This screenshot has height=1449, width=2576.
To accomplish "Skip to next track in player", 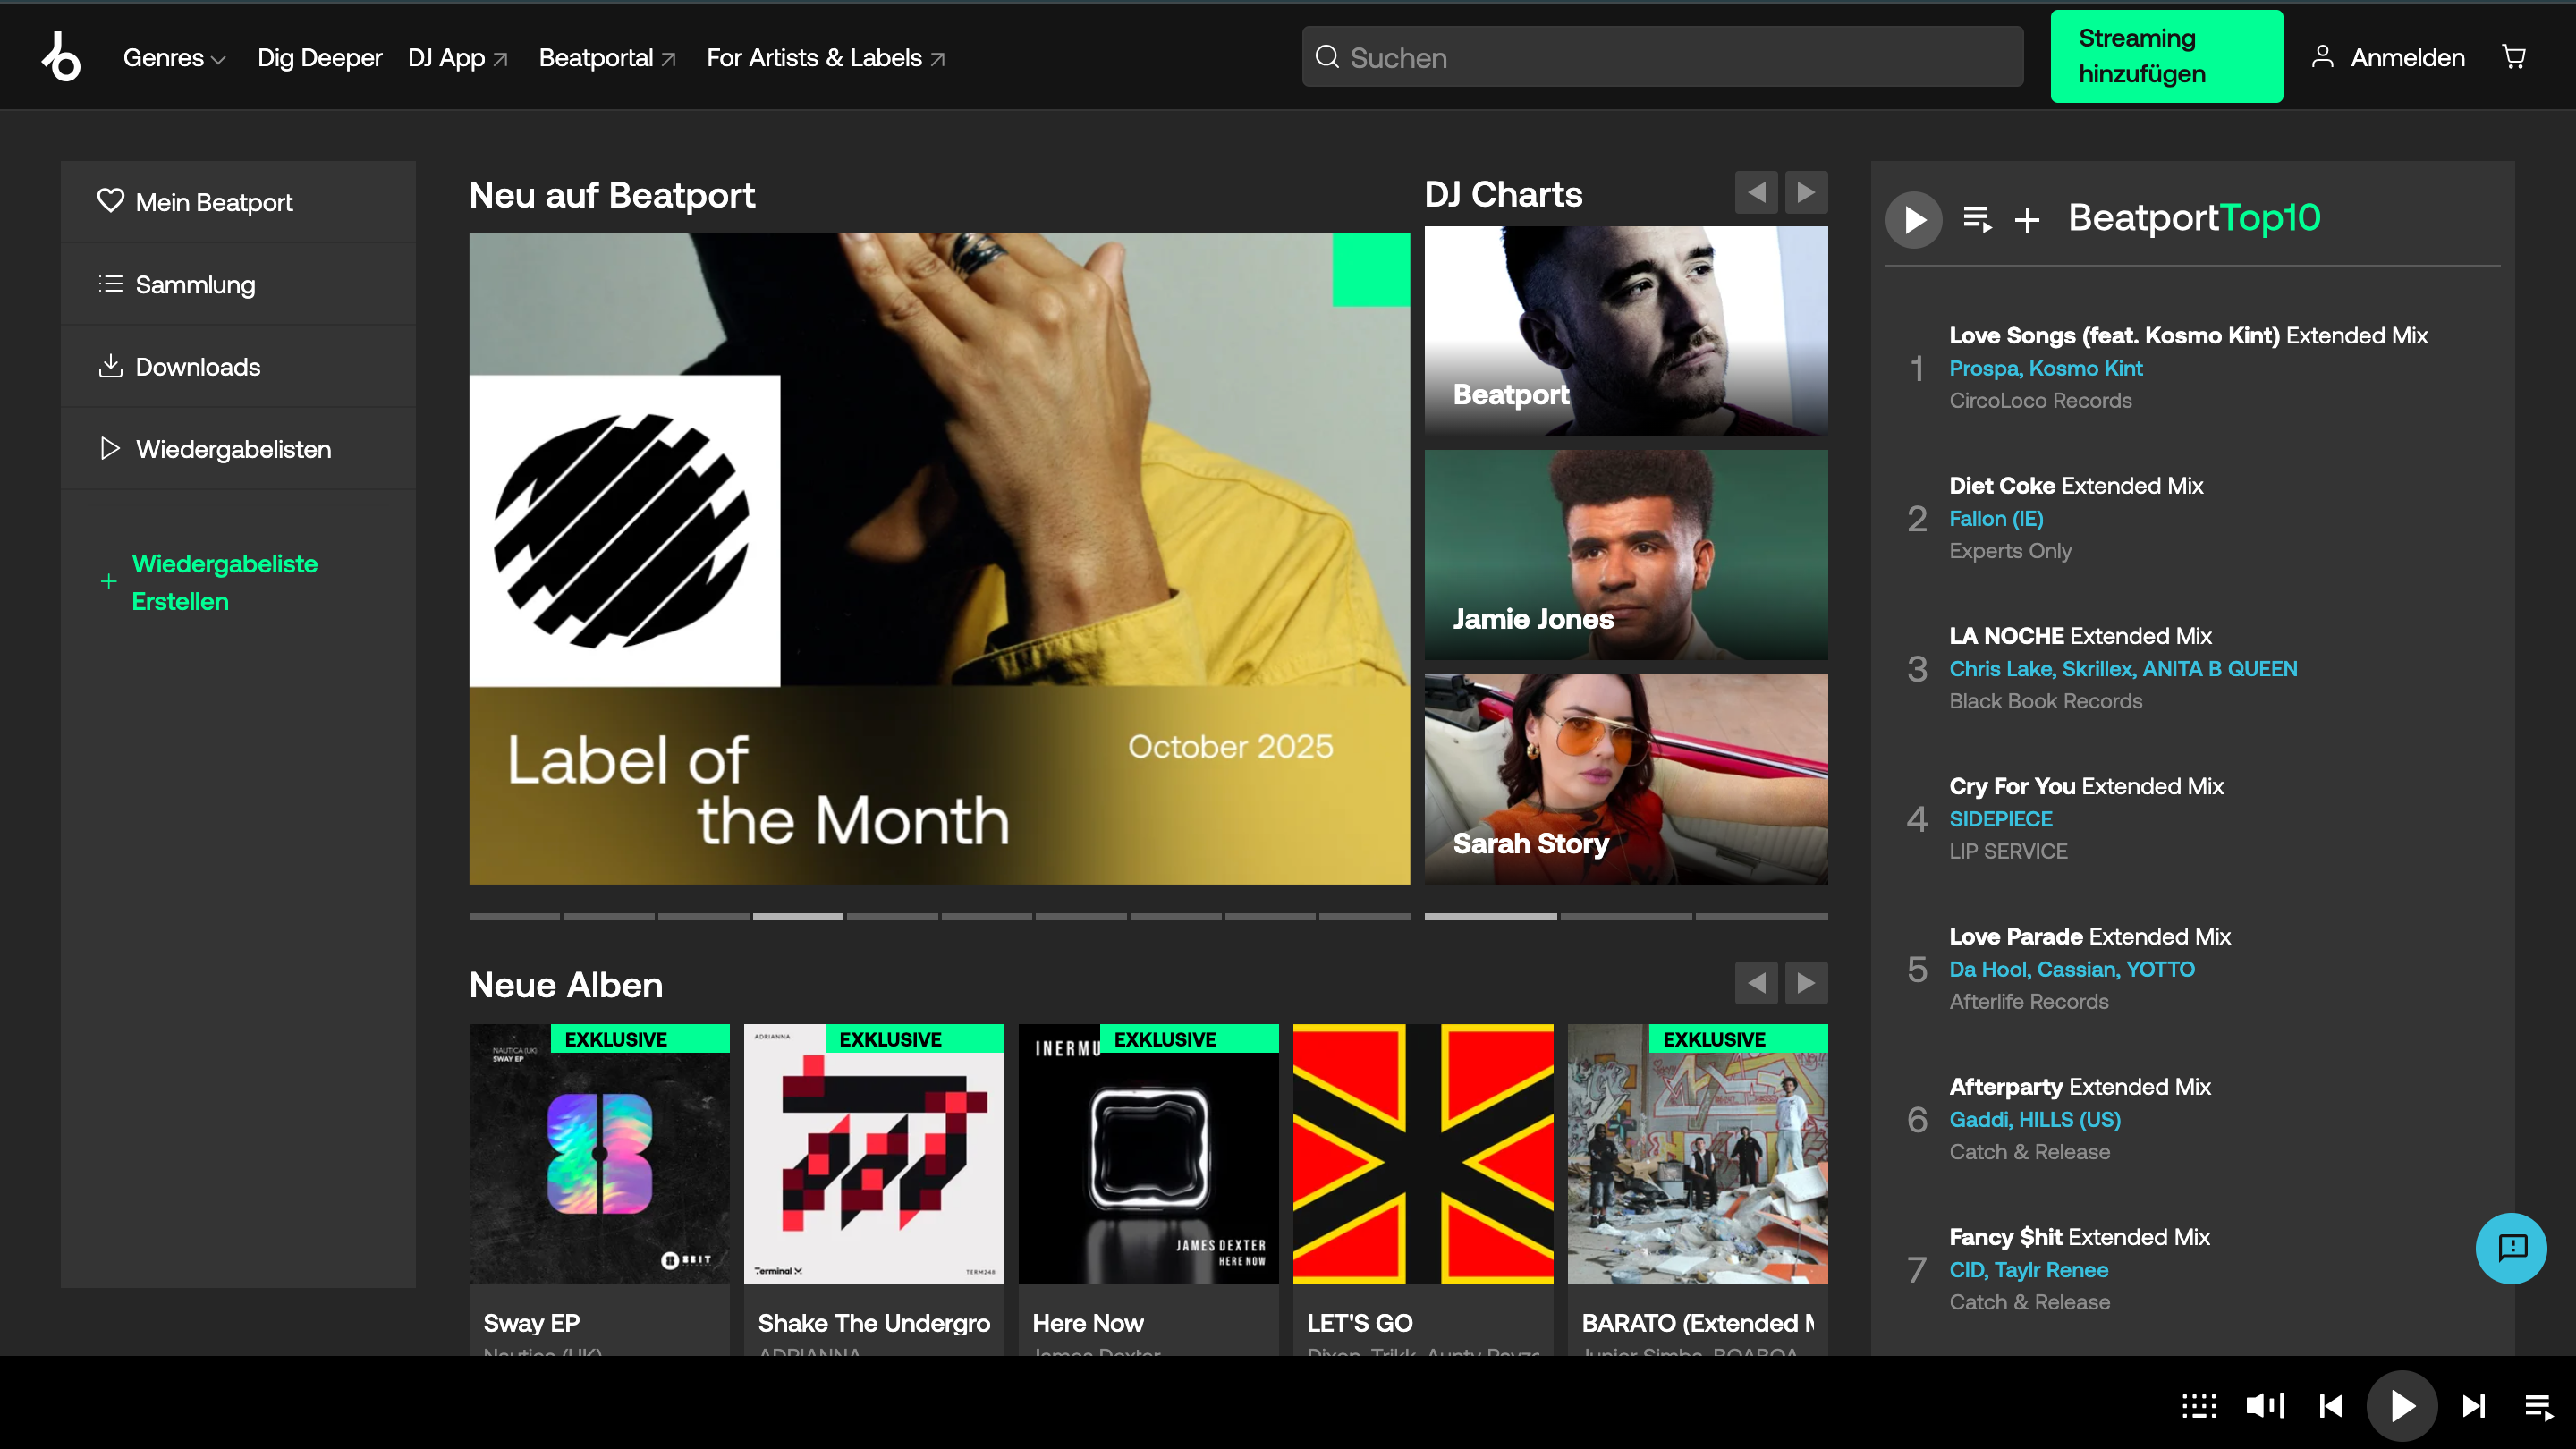I will (x=2473, y=1406).
